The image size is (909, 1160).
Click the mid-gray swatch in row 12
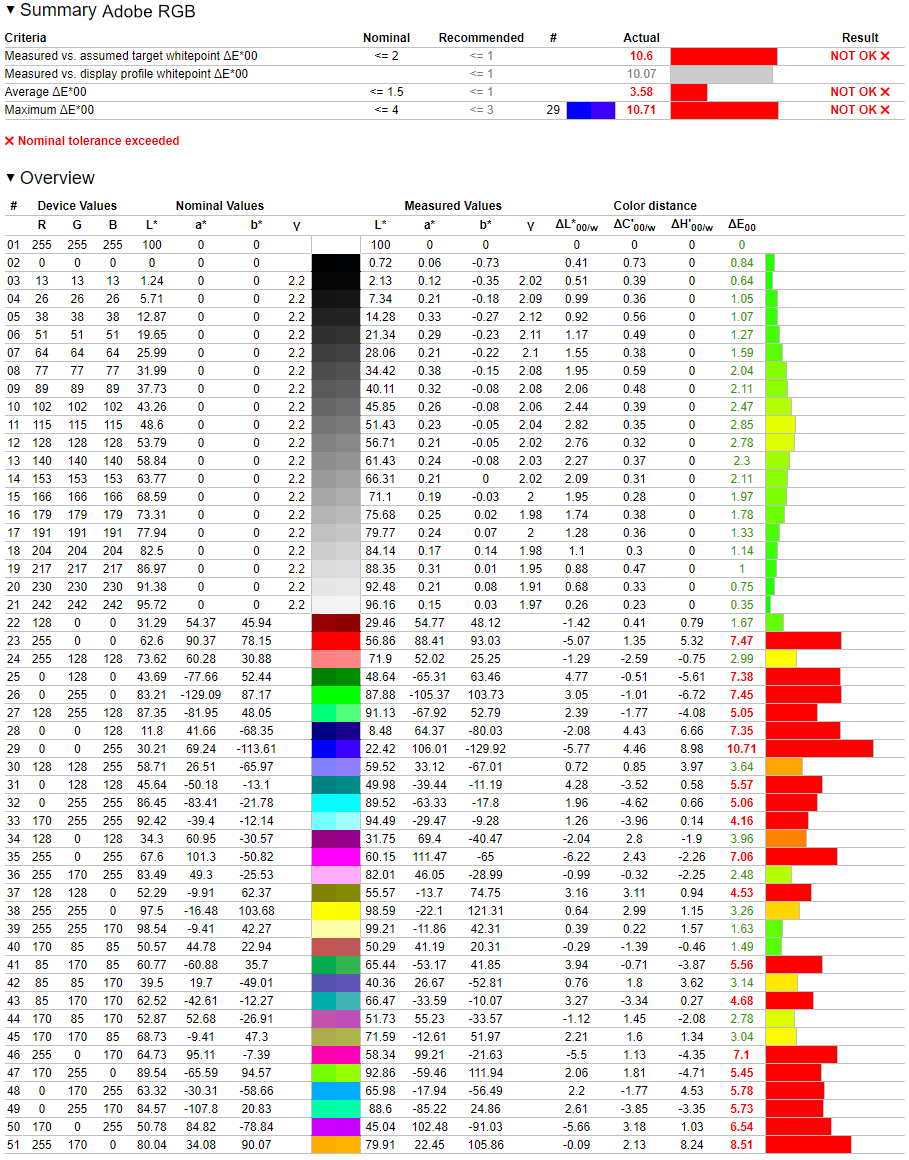(x=336, y=442)
